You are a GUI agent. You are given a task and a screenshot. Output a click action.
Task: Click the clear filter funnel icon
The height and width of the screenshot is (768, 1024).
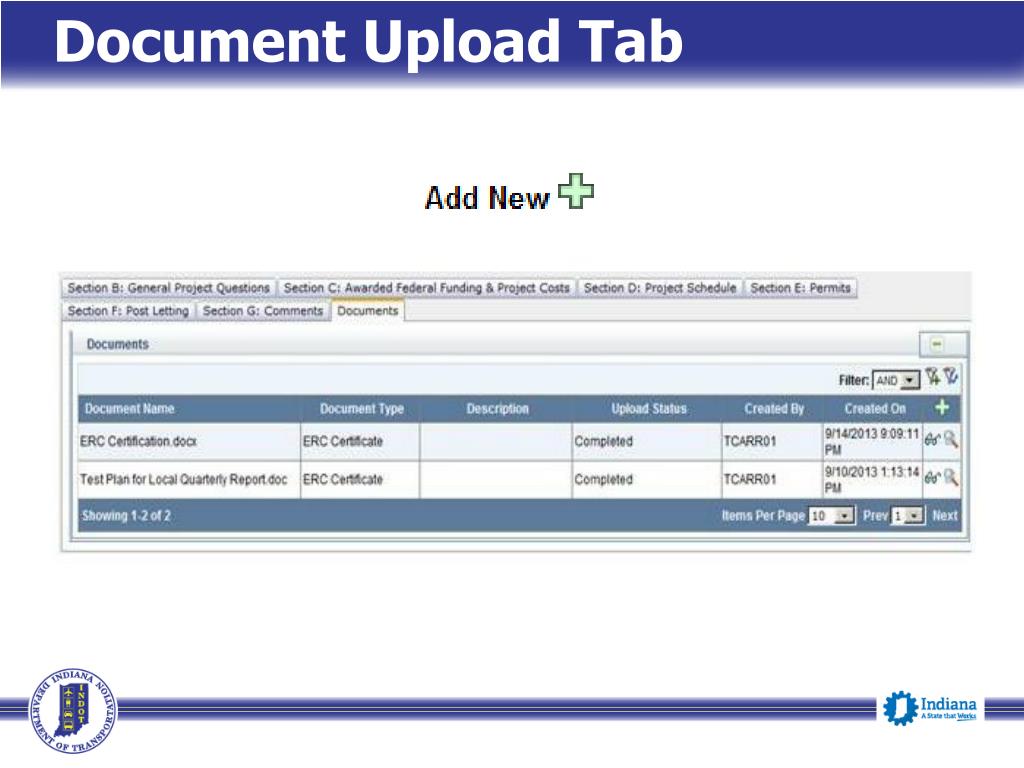[x=950, y=376]
